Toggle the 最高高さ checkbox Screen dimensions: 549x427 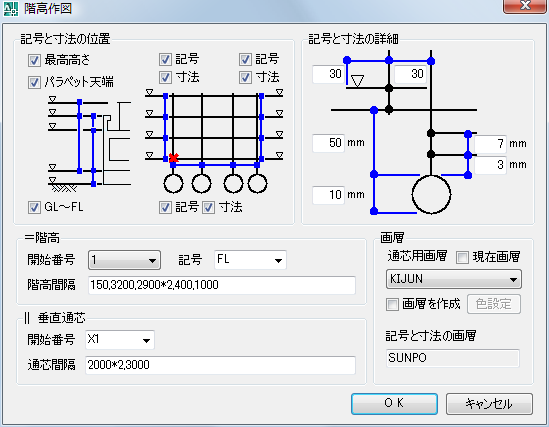(x=34, y=60)
